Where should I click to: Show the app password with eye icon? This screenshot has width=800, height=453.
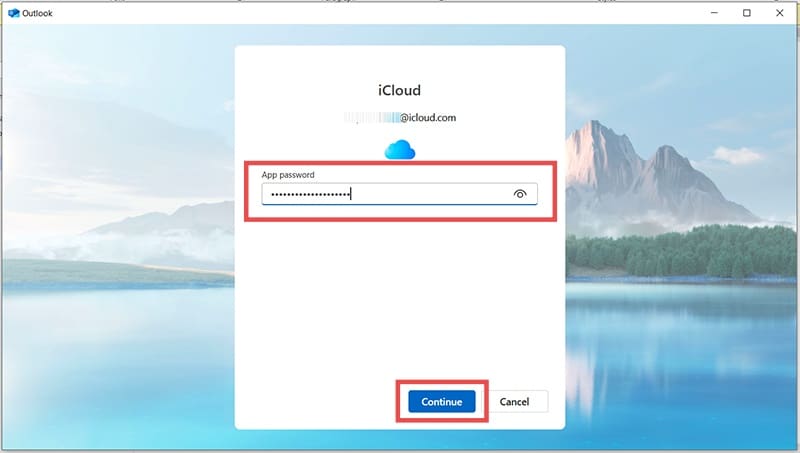coord(520,194)
